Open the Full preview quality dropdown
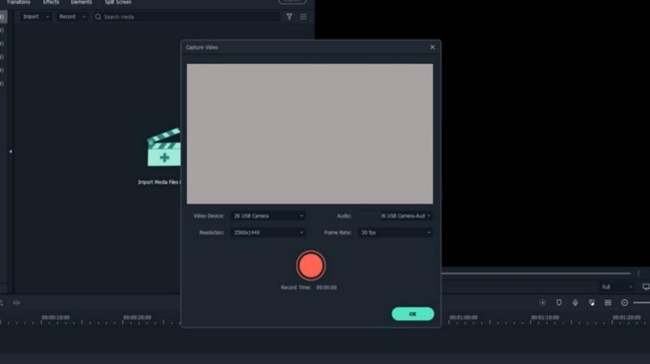 pyautogui.click(x=617, y=287)
